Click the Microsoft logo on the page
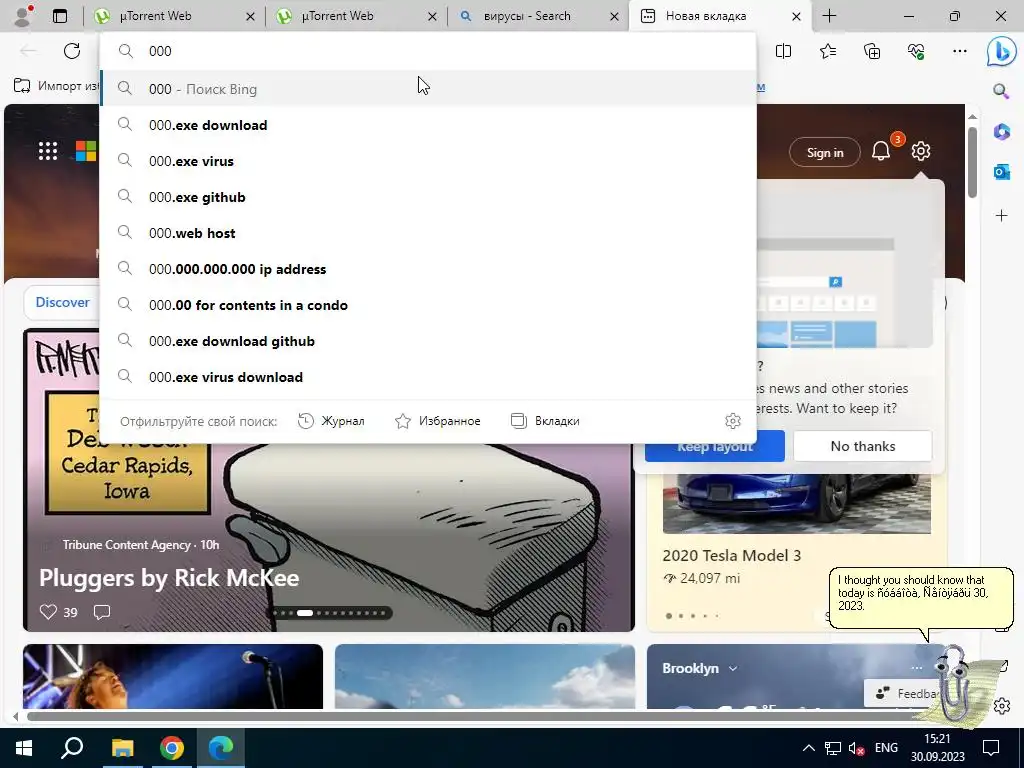Image resolution: width=1024 pixels, height=768 pixels. click(x=86, y=151)
